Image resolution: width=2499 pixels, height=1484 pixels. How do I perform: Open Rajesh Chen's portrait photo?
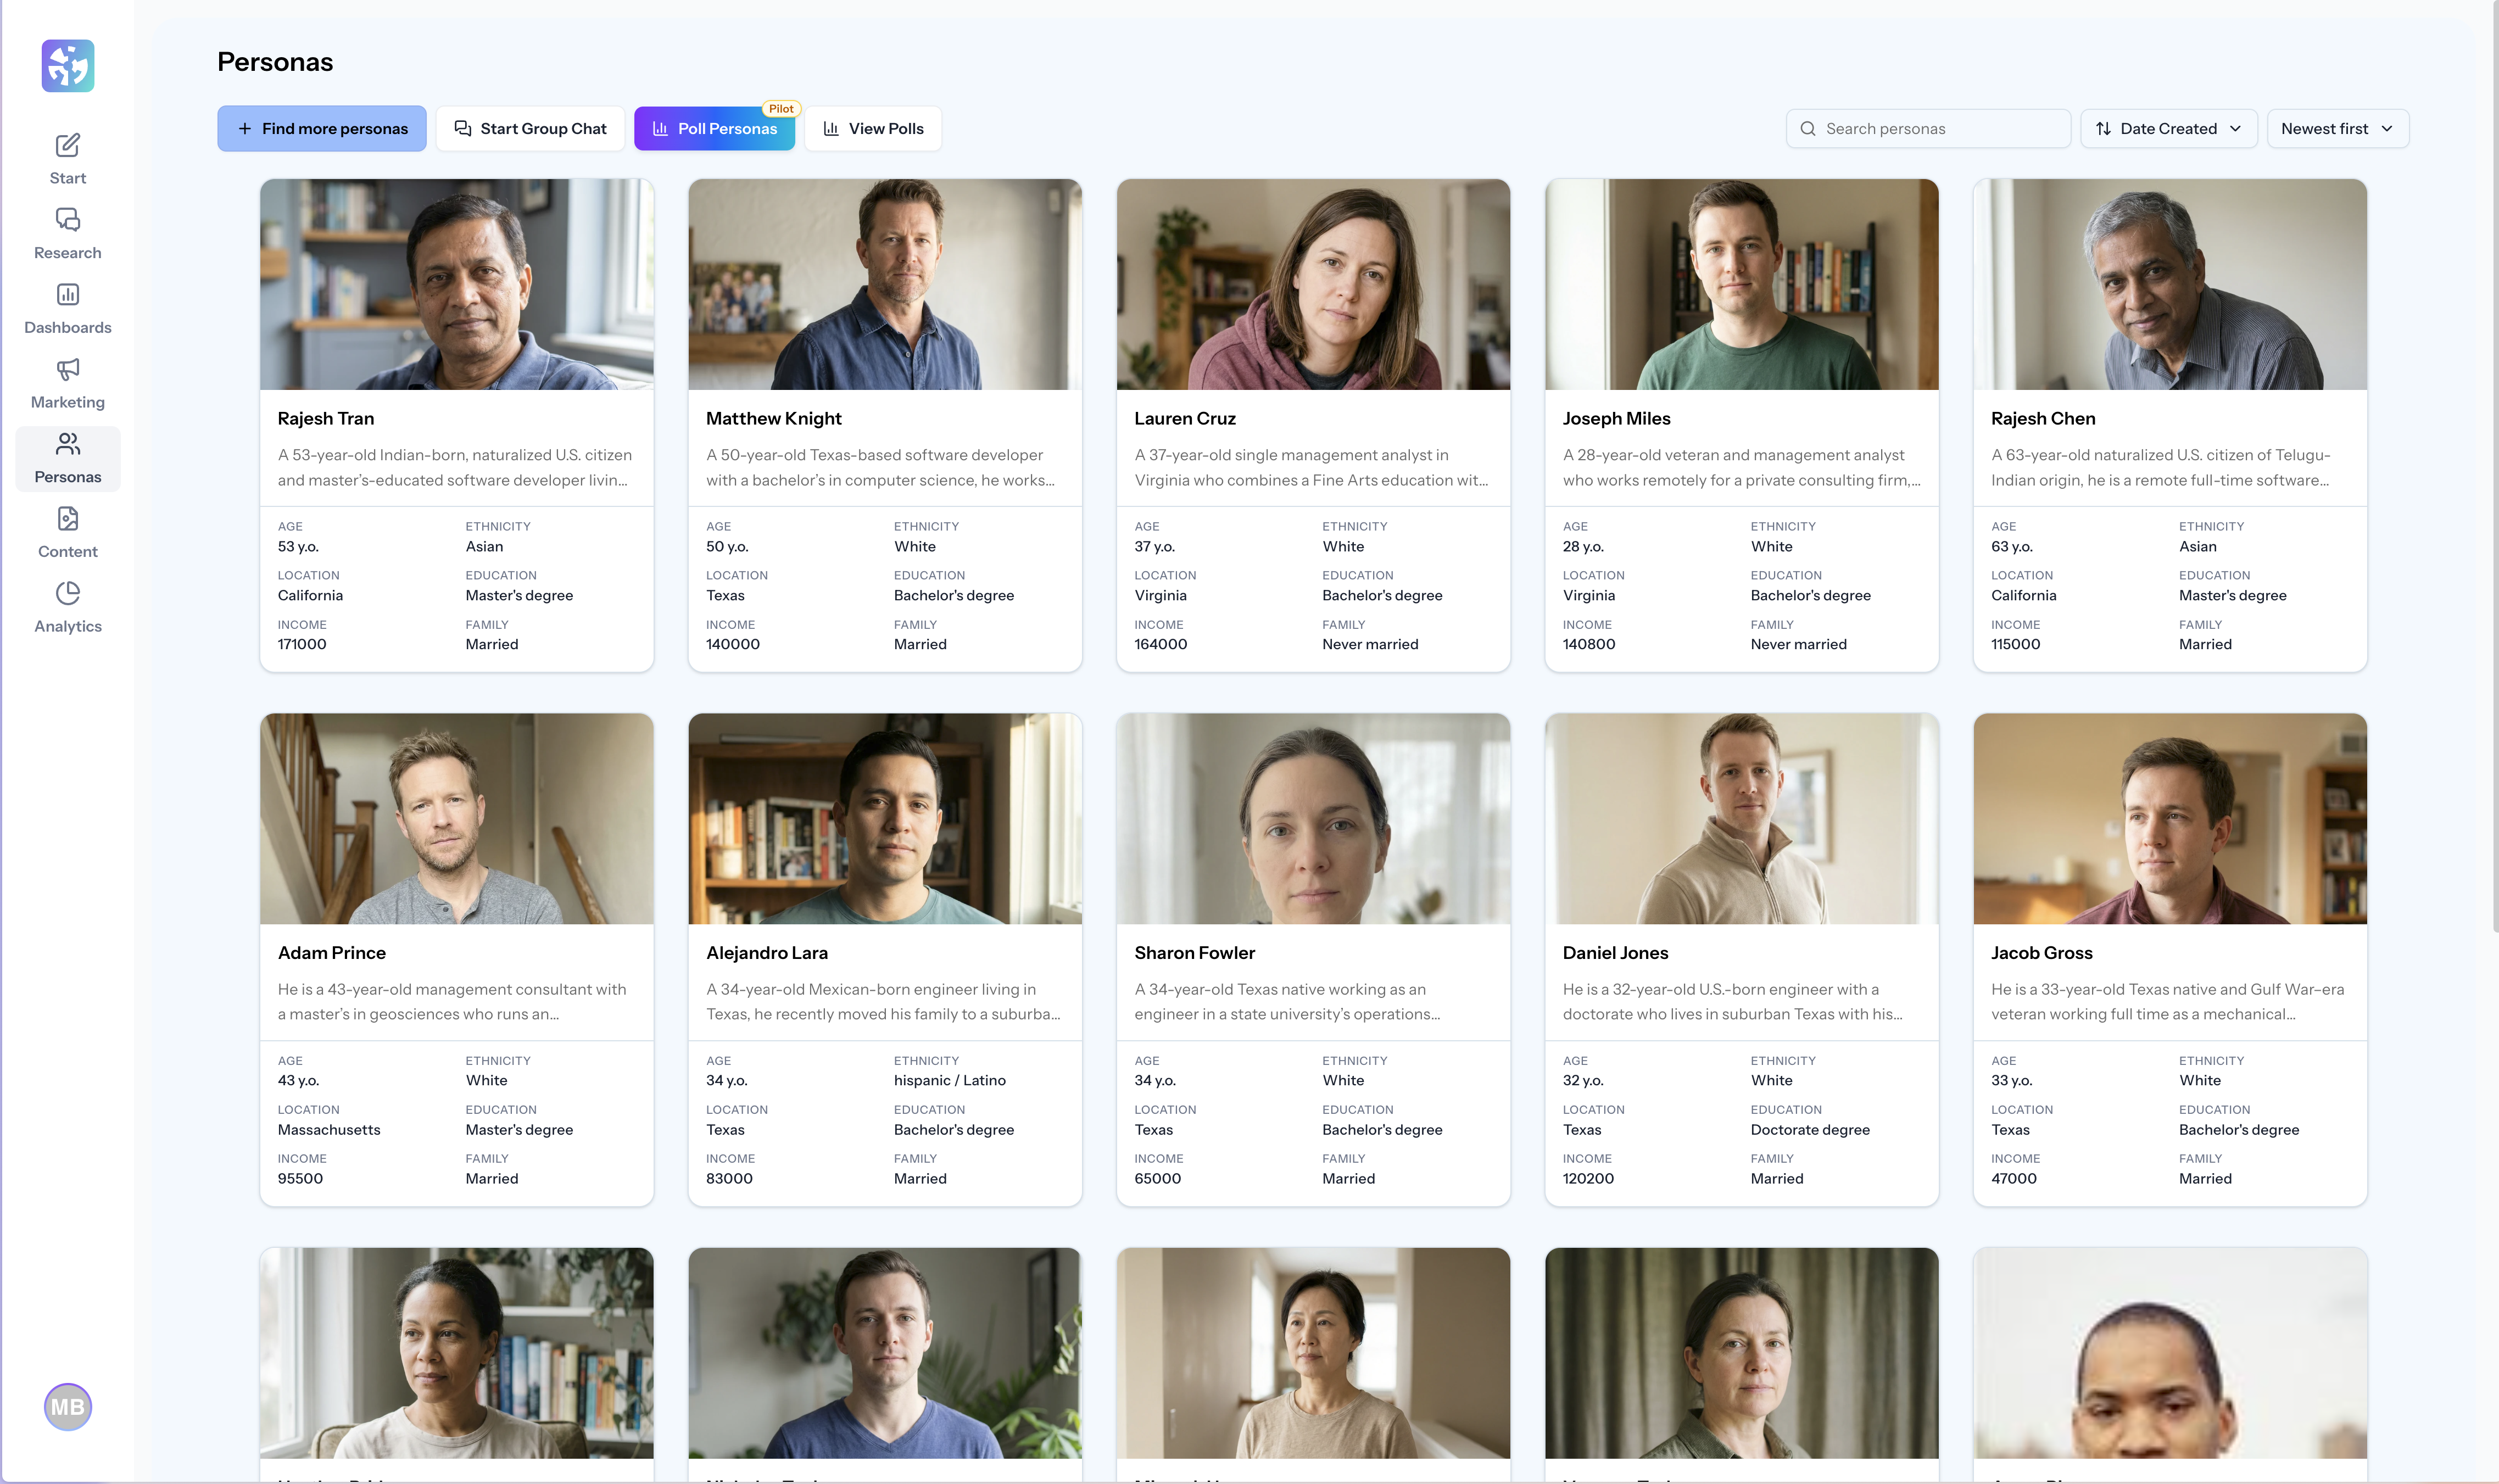(x=2170, y=285)
